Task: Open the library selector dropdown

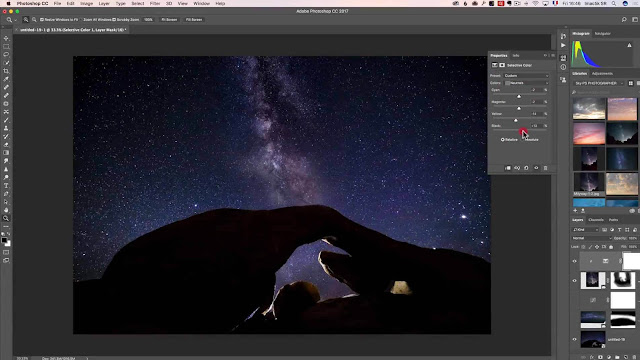Action: 598,83
